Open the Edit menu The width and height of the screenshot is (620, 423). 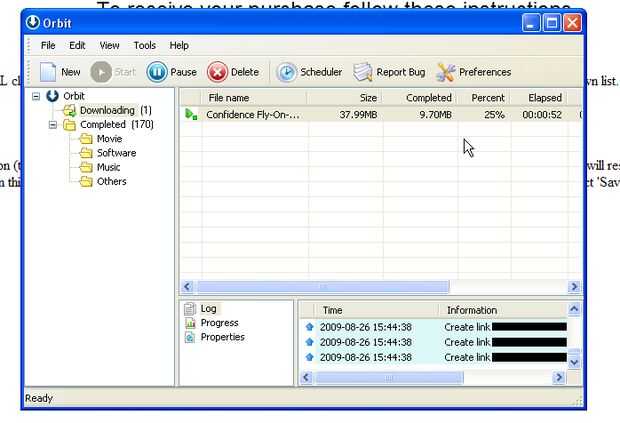pyautogui.click(x=77, y=45)
